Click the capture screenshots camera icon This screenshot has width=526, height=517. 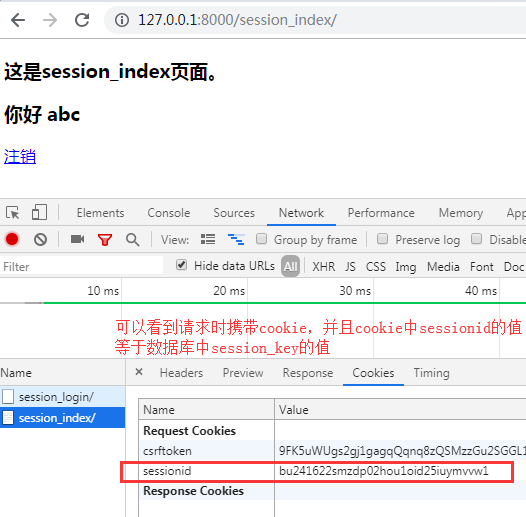coord(77,239)
